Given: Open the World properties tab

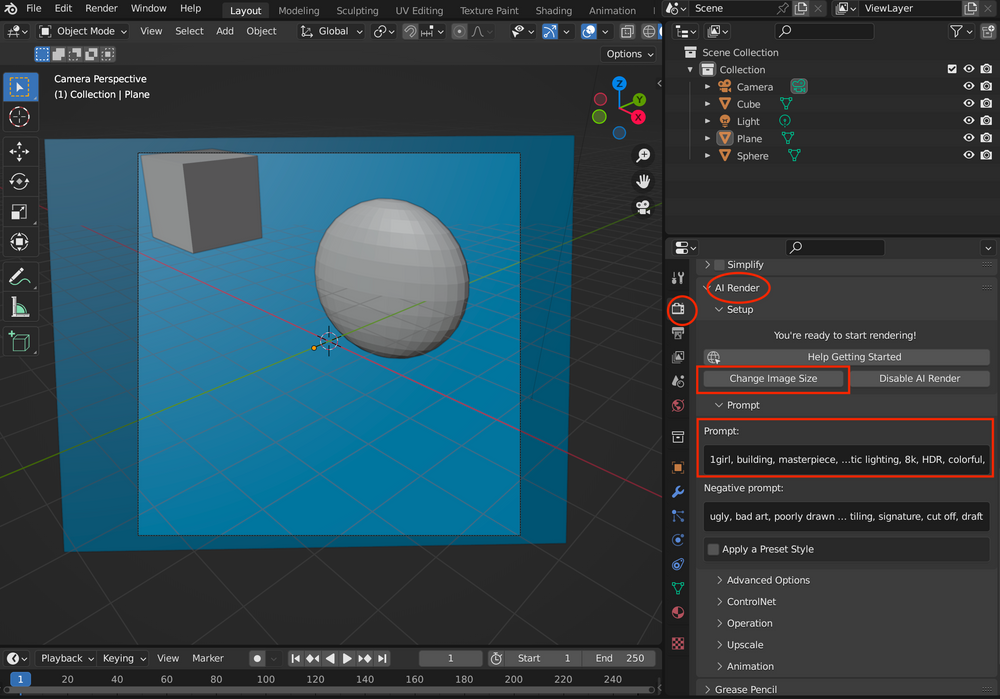Looking at the screenshot, I should 678,406.
